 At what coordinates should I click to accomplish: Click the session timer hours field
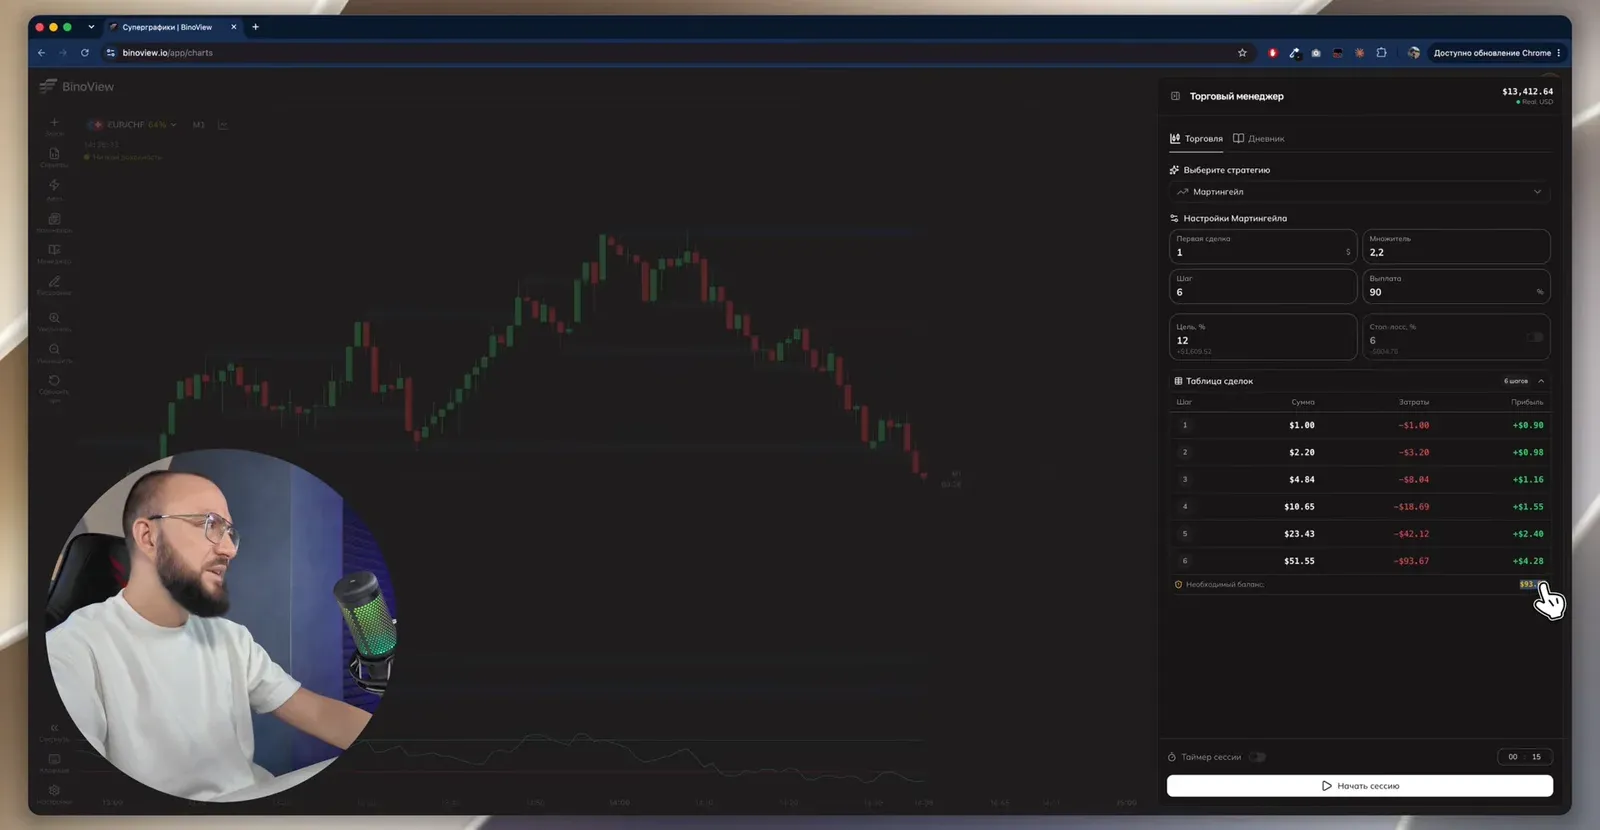coord(1512,757)
